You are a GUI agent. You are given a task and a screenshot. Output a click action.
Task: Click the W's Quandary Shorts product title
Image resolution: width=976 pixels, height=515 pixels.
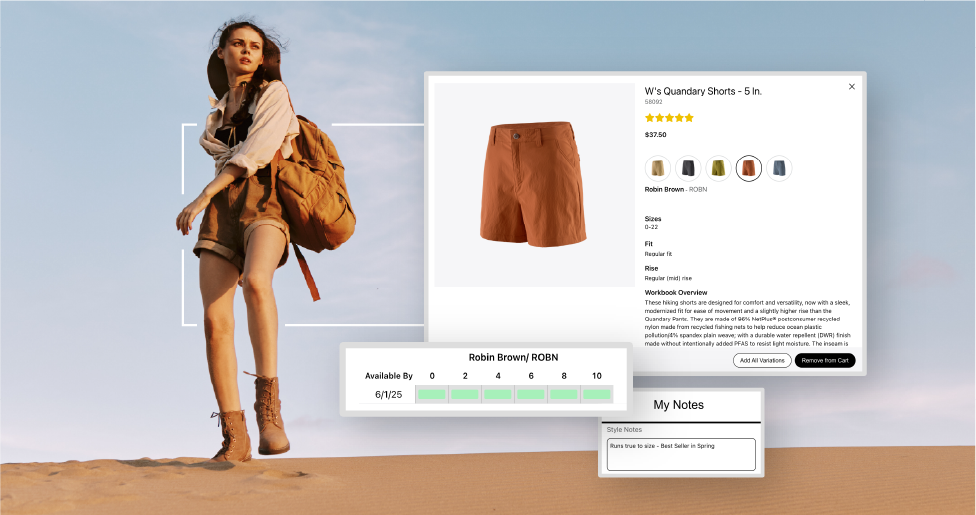tap(703, 91)
